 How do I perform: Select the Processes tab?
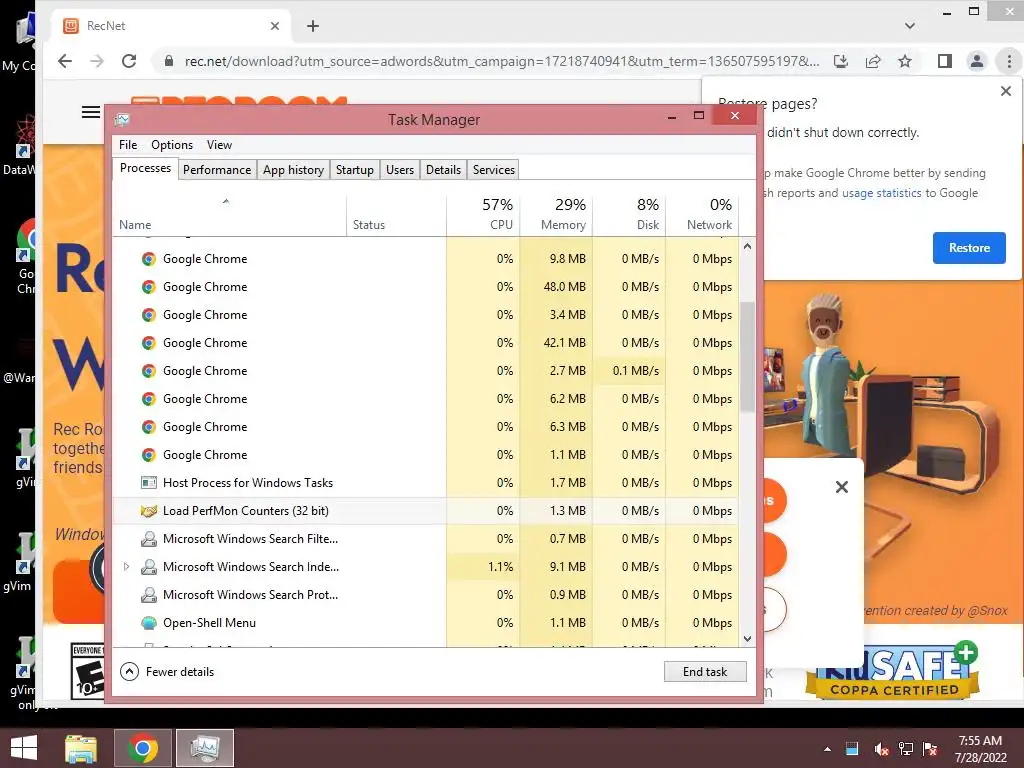click(145, 168)
